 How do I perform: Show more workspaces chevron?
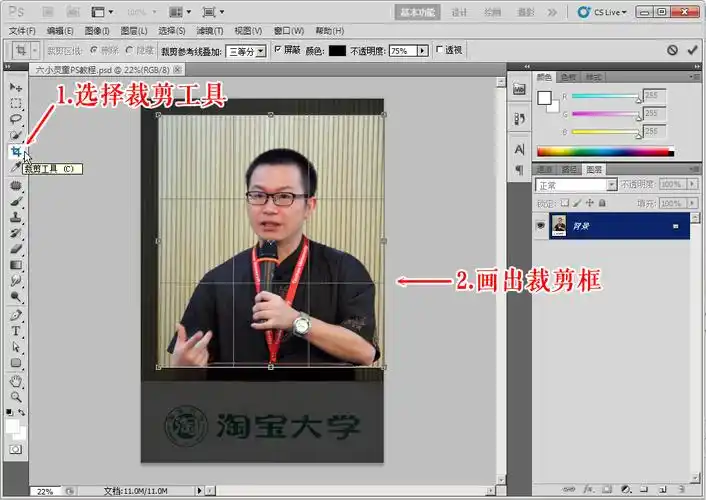click(552, 12)
